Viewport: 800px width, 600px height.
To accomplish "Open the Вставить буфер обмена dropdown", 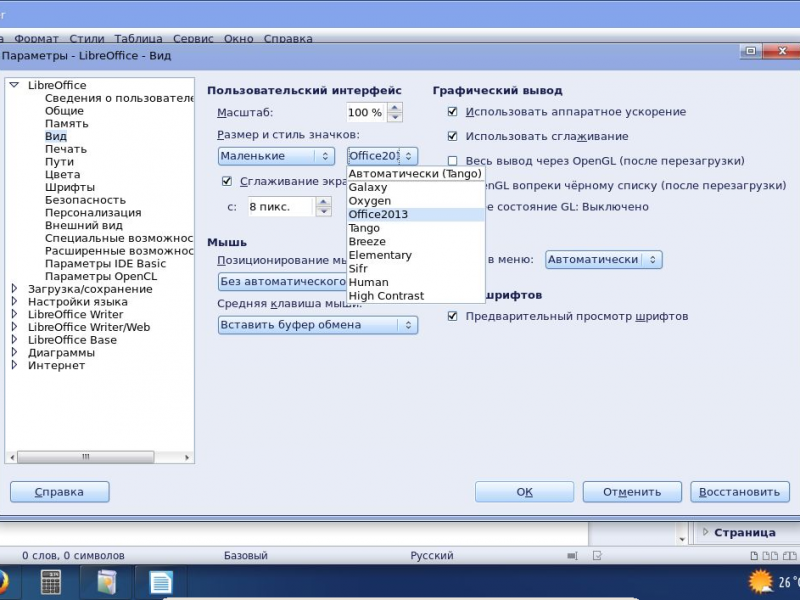I will tap(318, 325).
